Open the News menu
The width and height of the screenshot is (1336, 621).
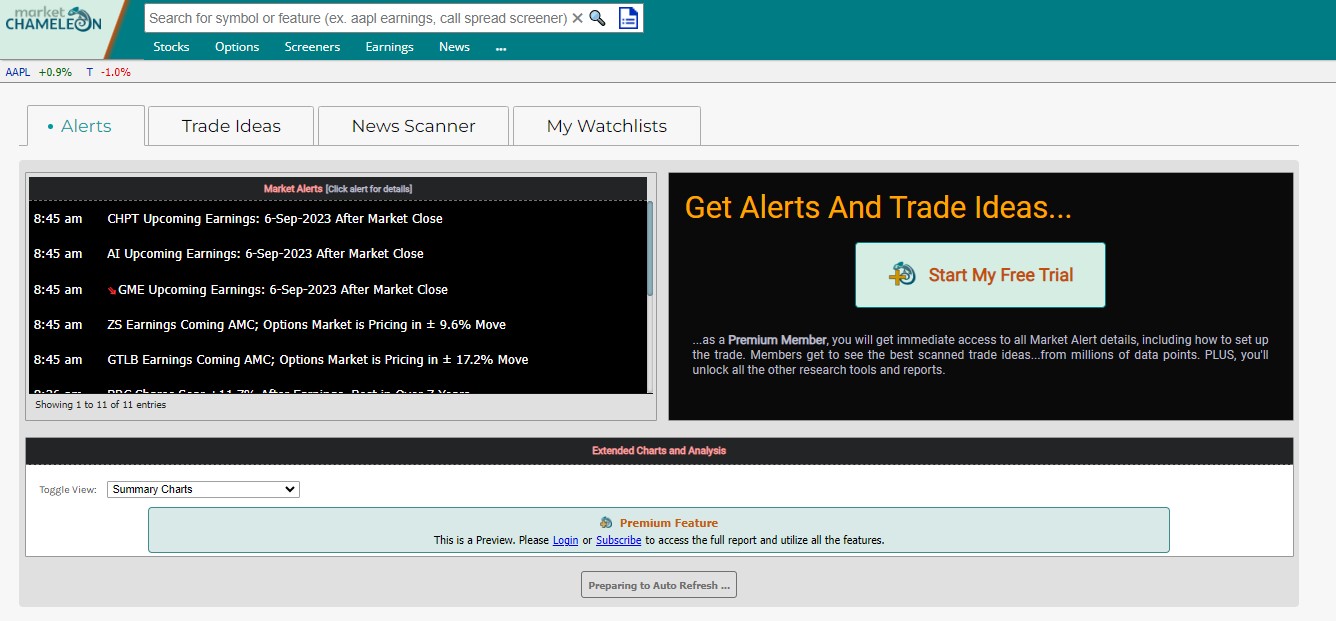(x=454, y=47)
